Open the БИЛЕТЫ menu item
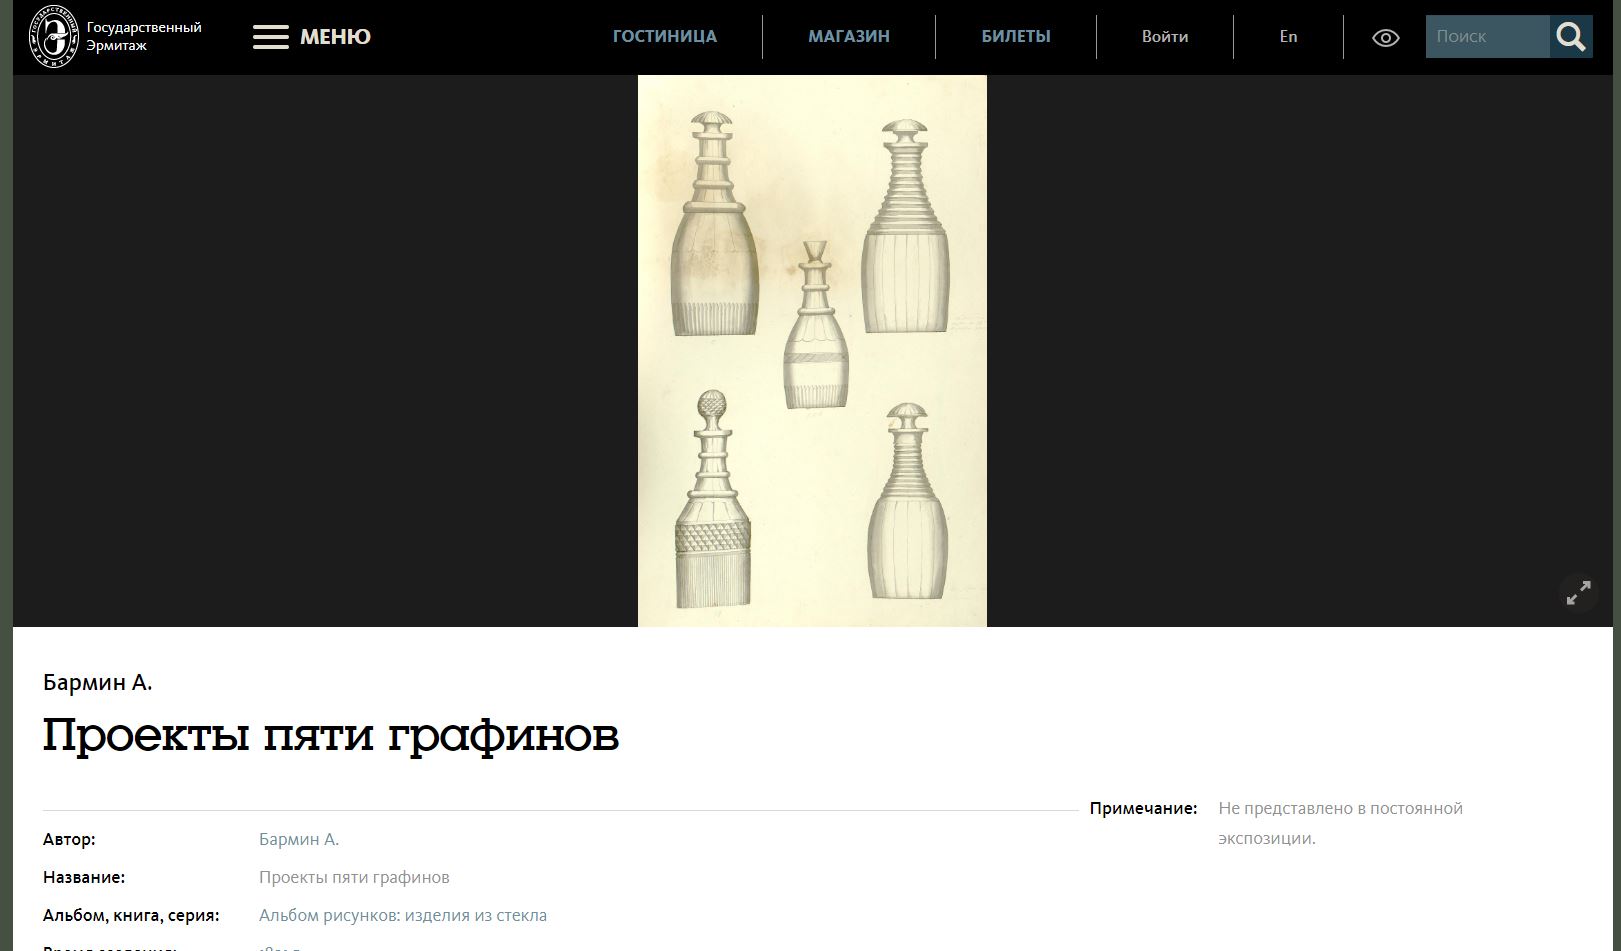1621x951 pixels. click(x=1016, y=36)
